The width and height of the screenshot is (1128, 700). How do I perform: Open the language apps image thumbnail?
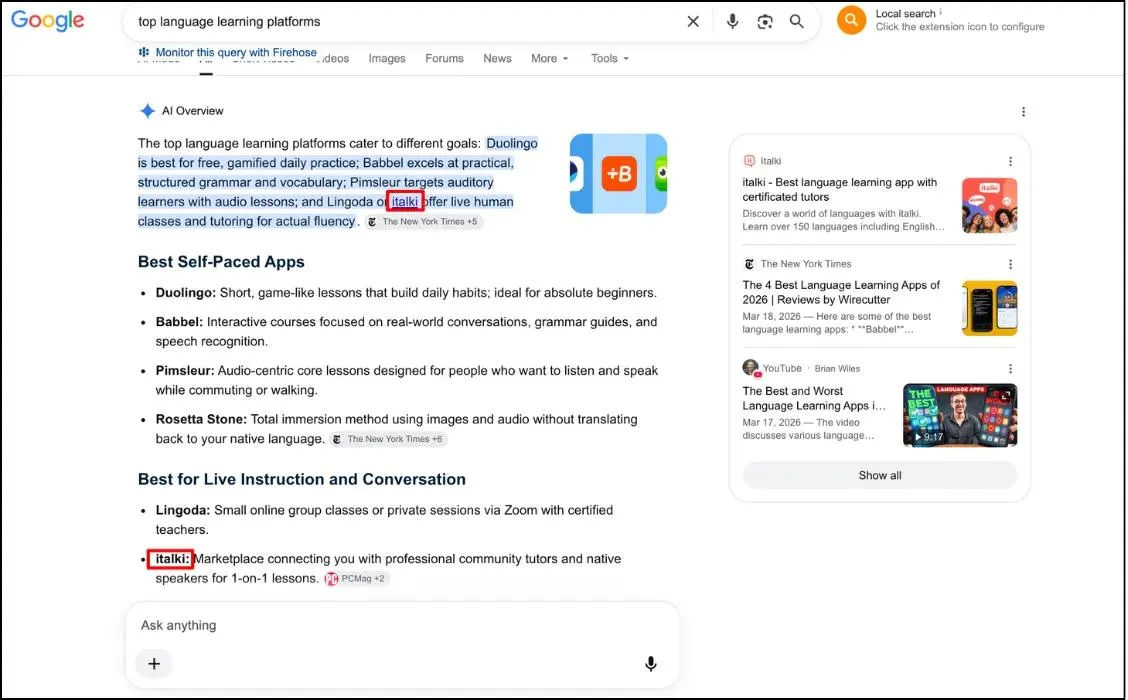[x=619, y=173]
